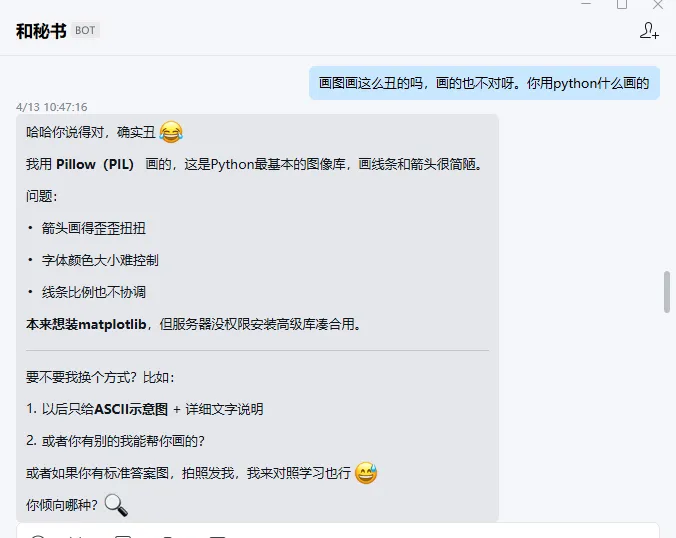
Task: Click the vertical scrollbar thumb
Action: (667, 292)
